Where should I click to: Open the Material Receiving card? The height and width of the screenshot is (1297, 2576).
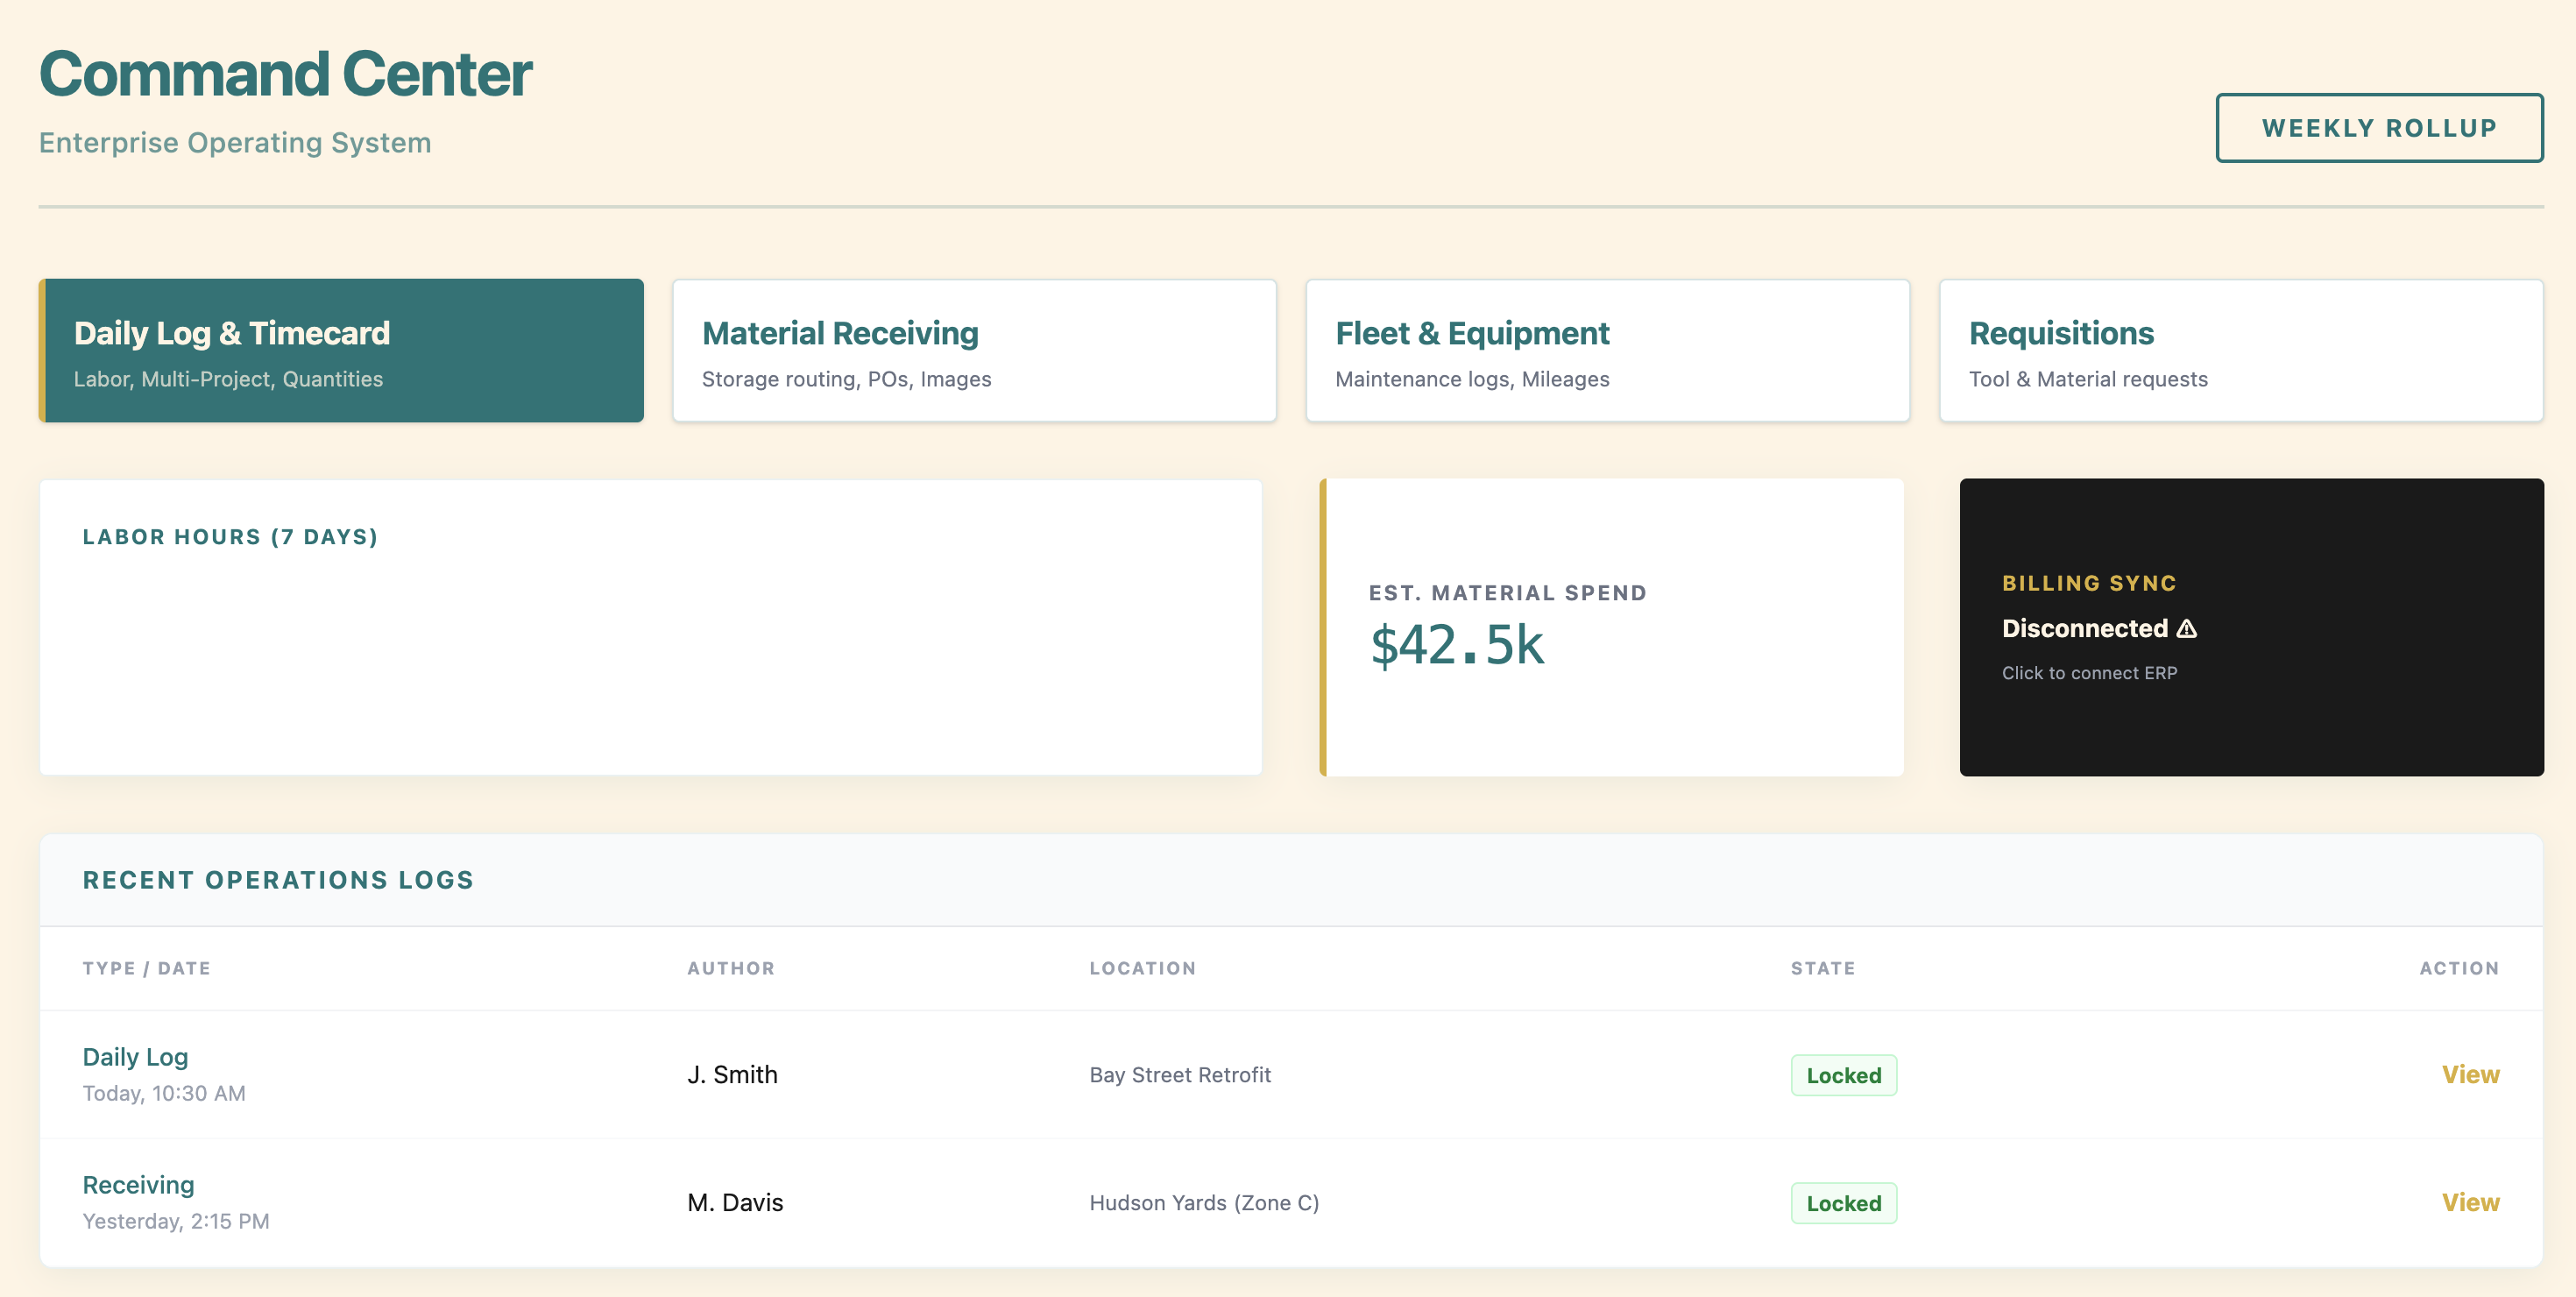tap(974, 351)
